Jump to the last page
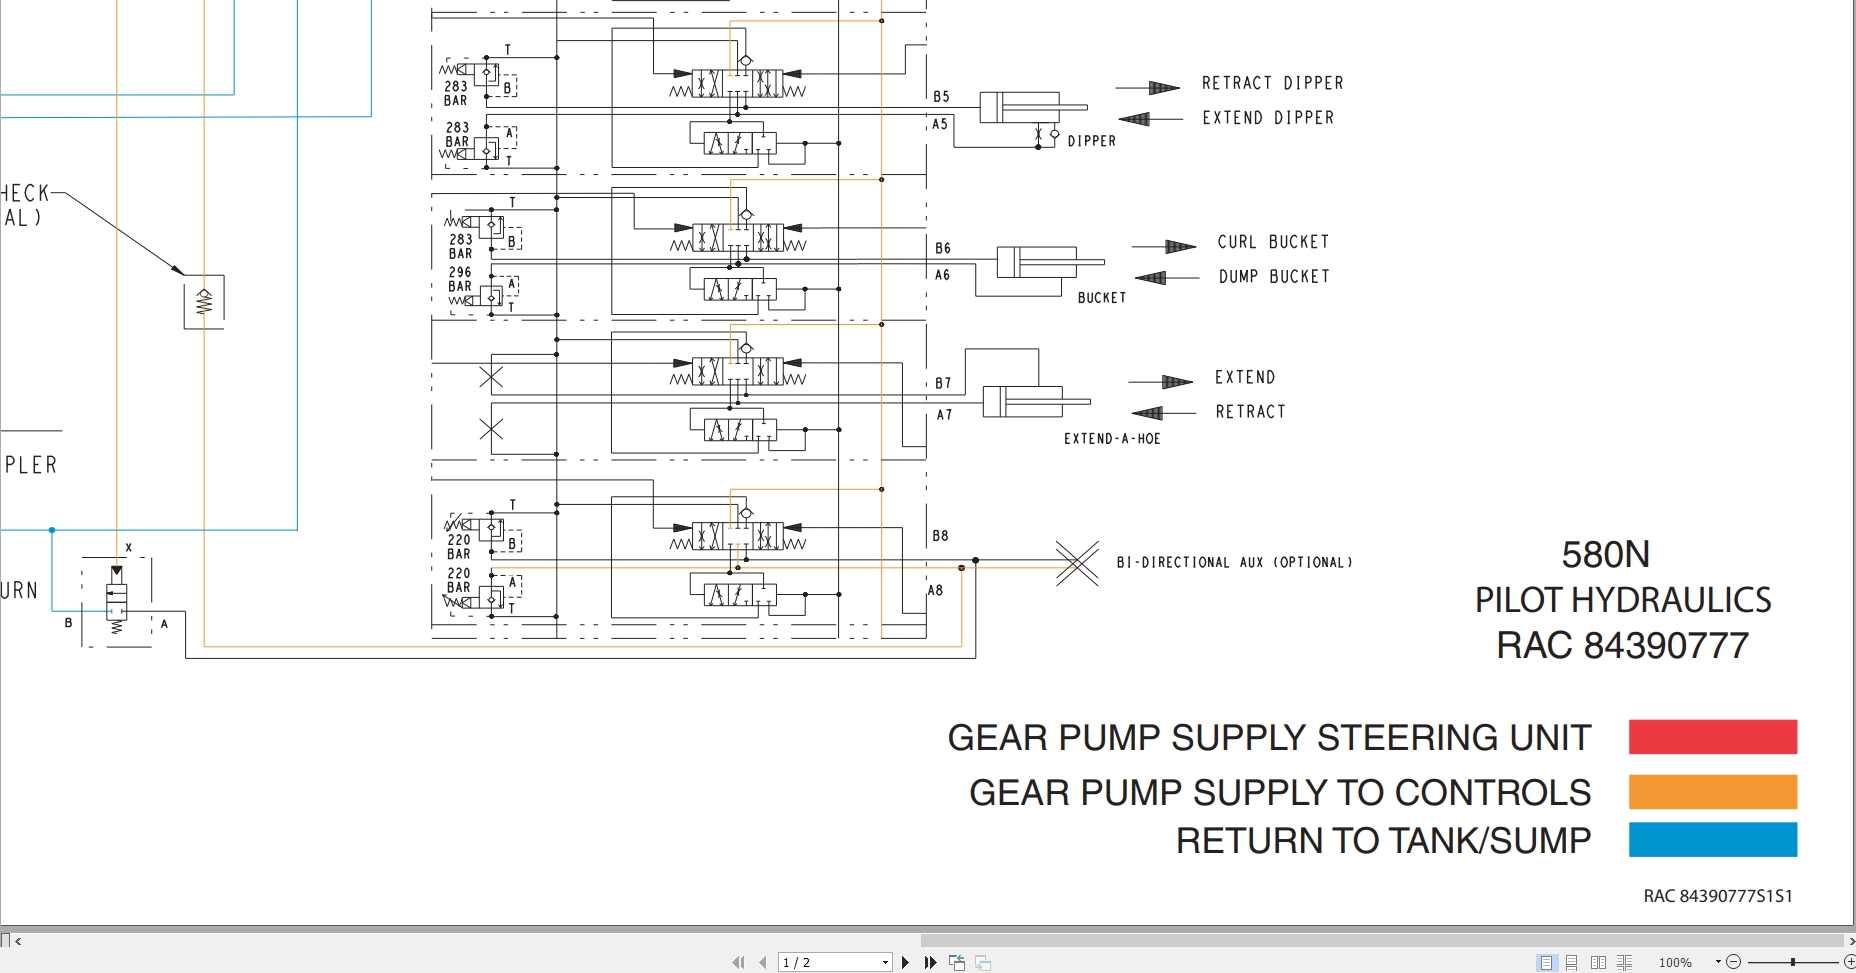 931,962
